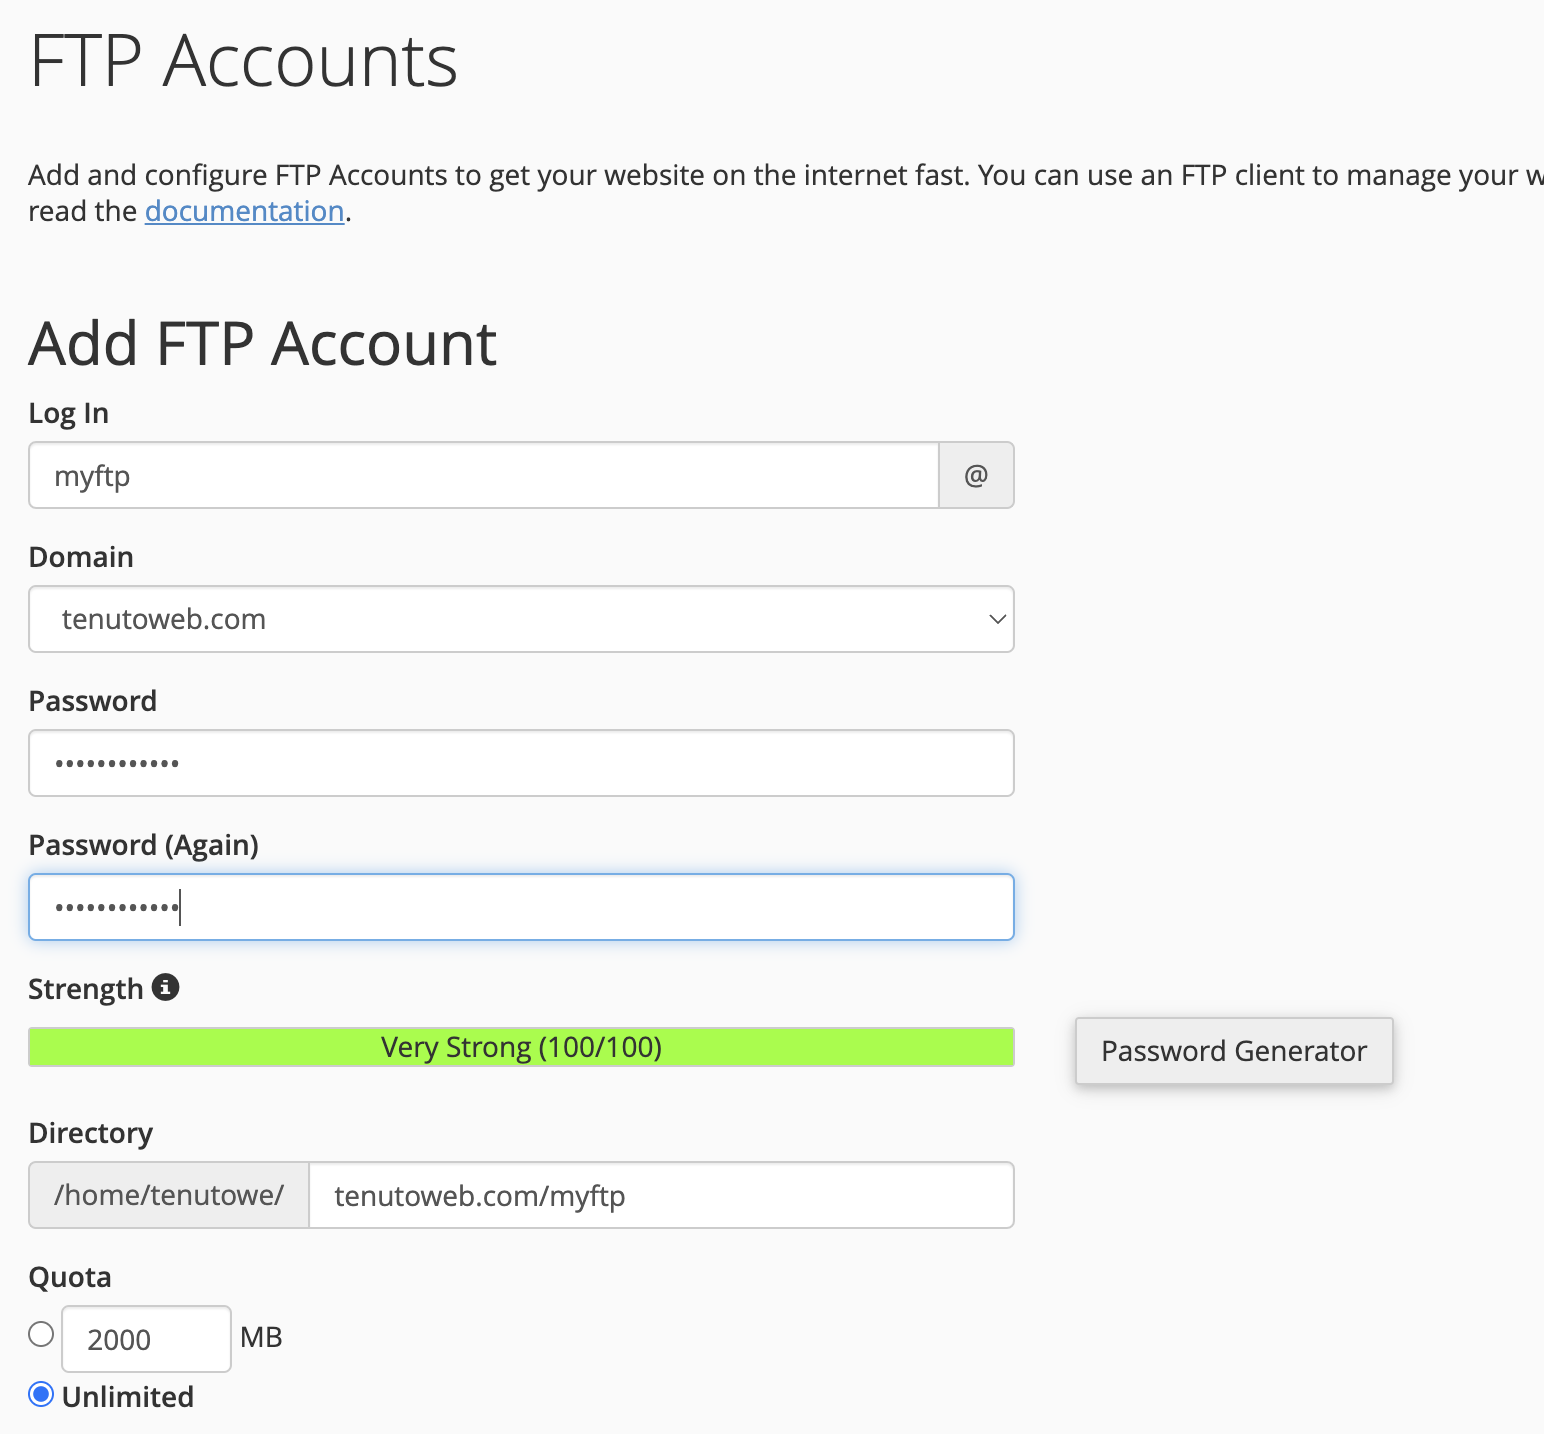Click the Very Strong password strength bar

pos(520,1046)
